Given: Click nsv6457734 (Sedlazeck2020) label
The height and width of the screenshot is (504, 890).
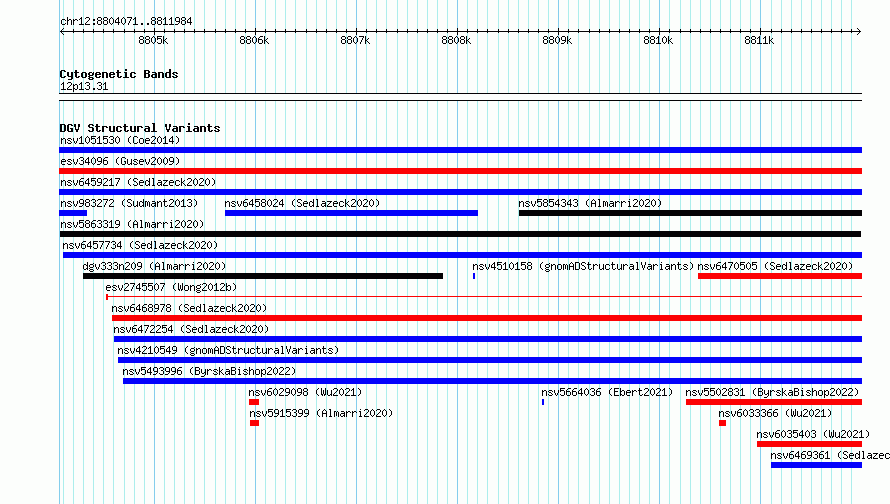Looking at the screenshot, I should point(140,245).
